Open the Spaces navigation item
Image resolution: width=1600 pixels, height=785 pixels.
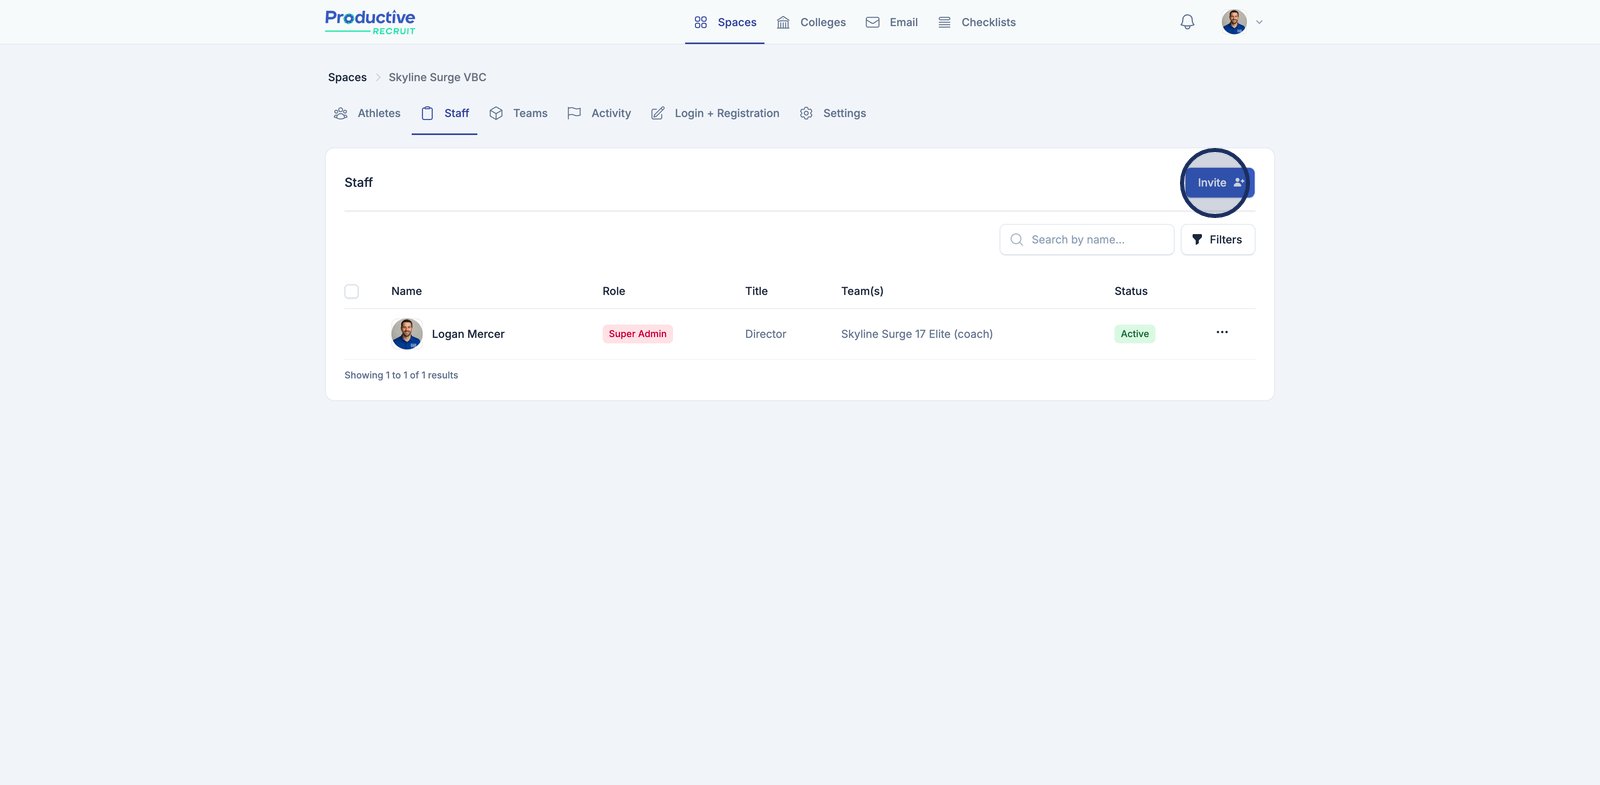725,22
